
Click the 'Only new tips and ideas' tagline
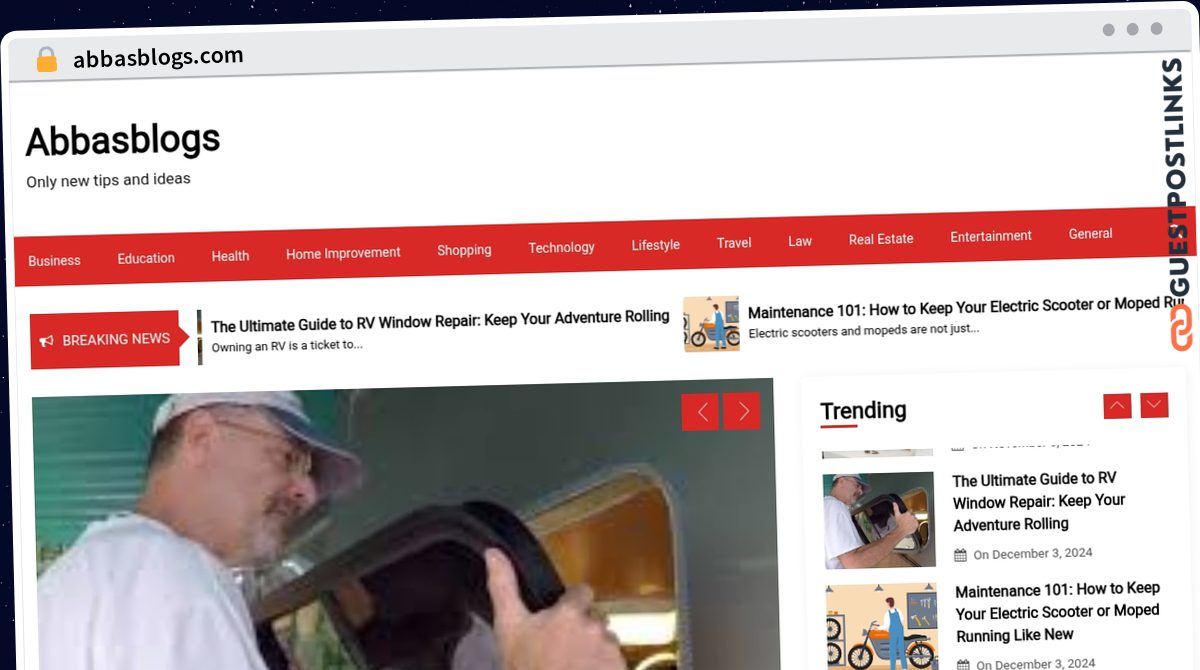[108, 181]
